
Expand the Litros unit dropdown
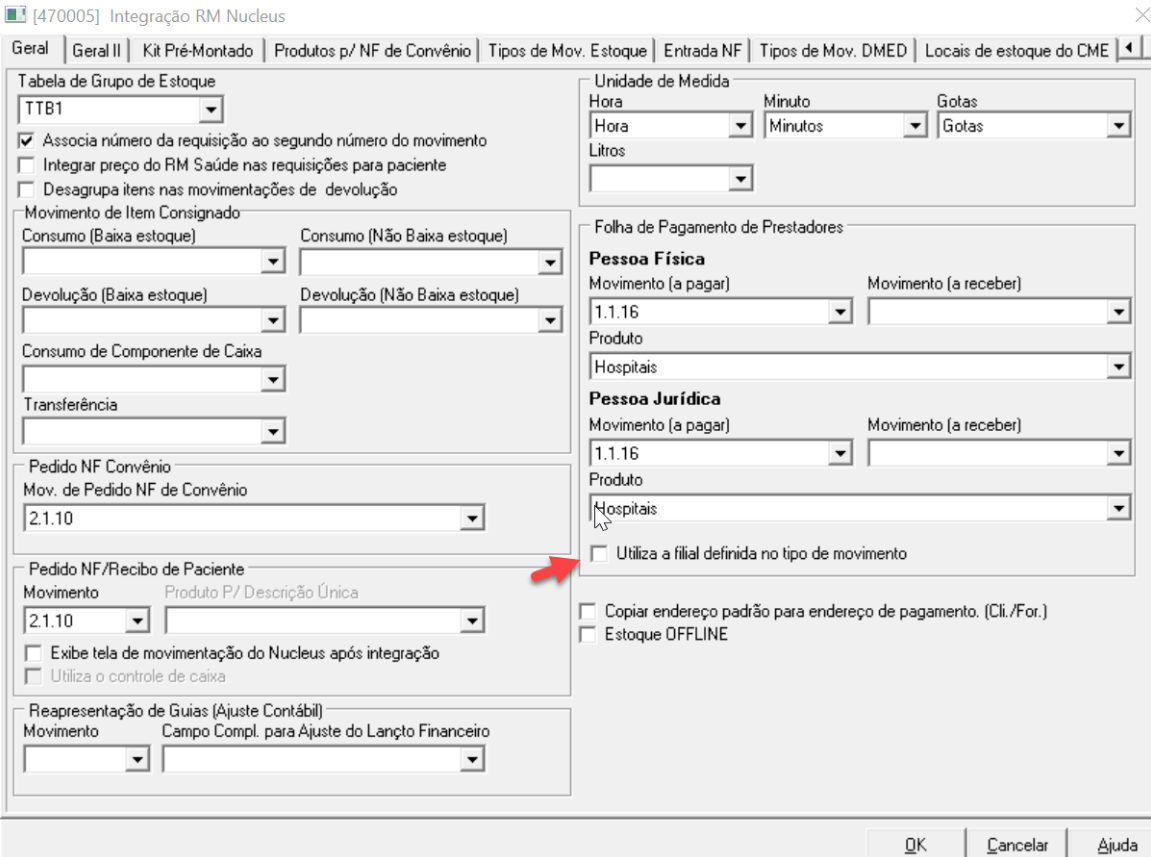[x=741, y=179]
